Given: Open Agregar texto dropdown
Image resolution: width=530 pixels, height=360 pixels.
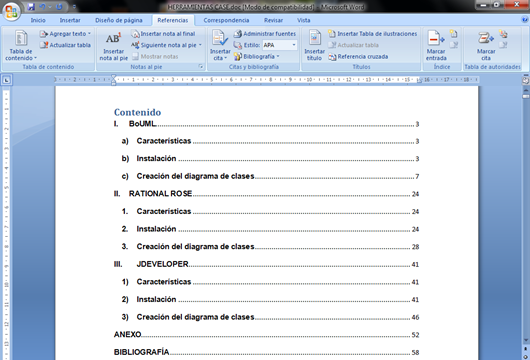Looking at the screenshot, I should tap(65, 34).
